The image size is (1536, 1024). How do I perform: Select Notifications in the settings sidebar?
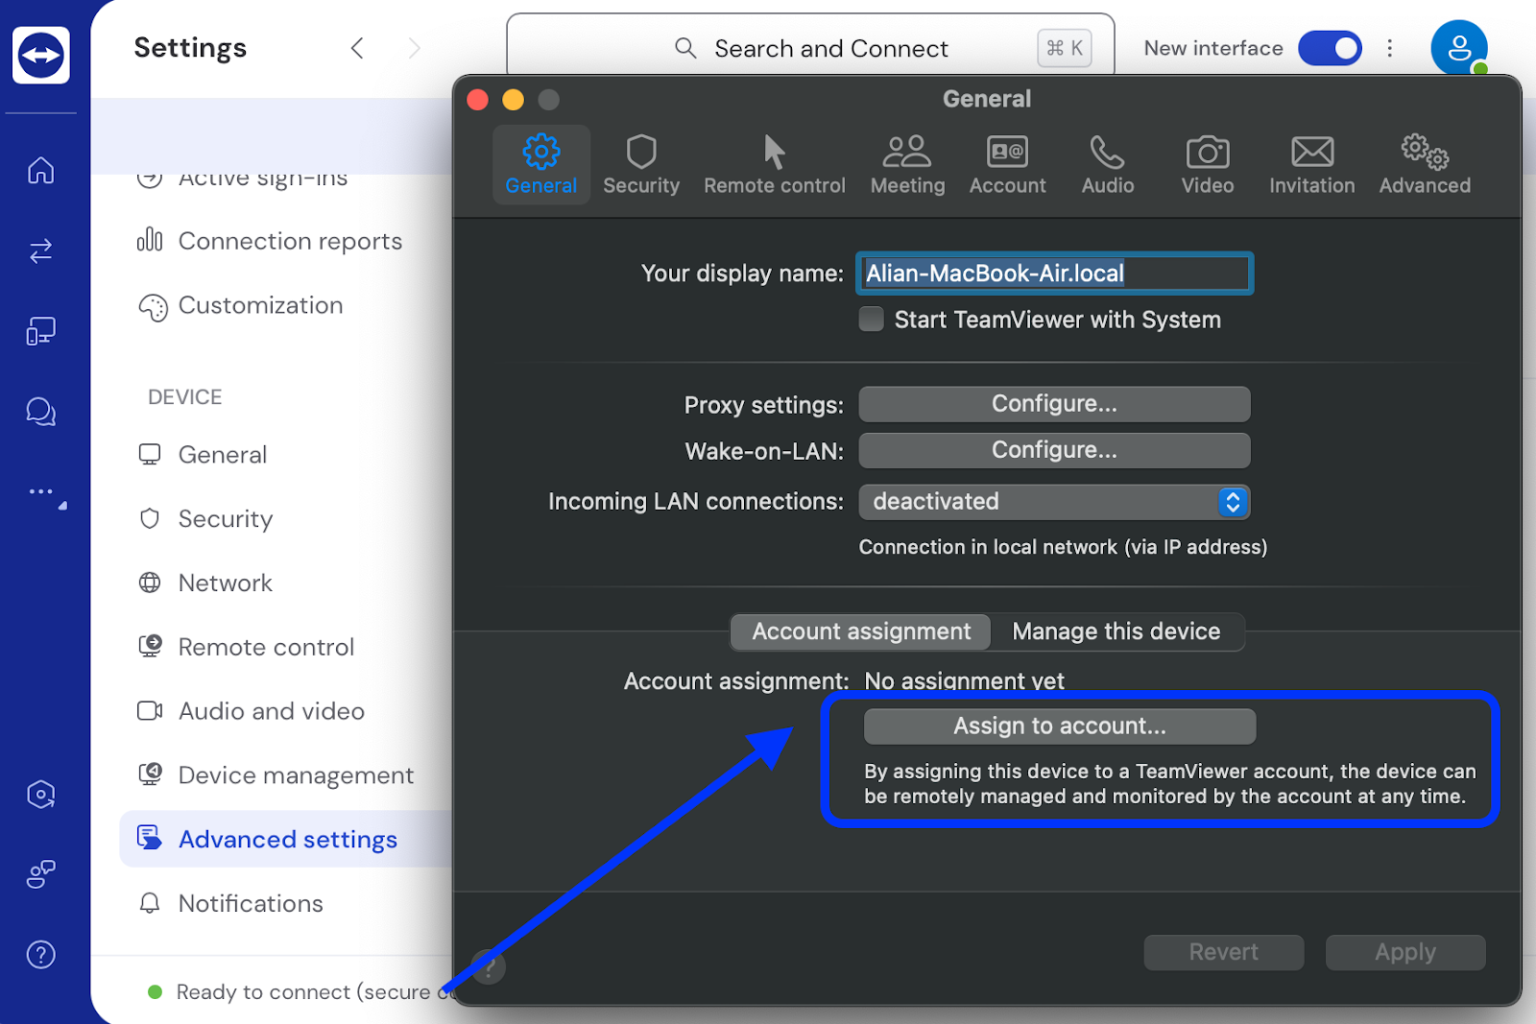pos(249,903)
